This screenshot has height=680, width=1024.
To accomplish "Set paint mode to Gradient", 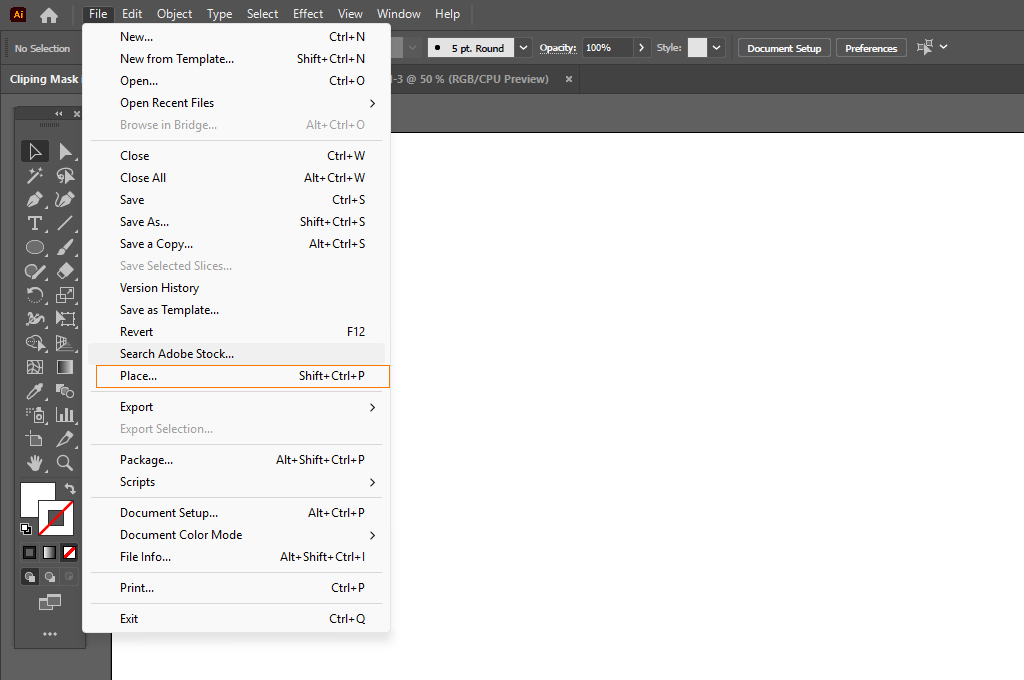I will (x=49, y=553).
